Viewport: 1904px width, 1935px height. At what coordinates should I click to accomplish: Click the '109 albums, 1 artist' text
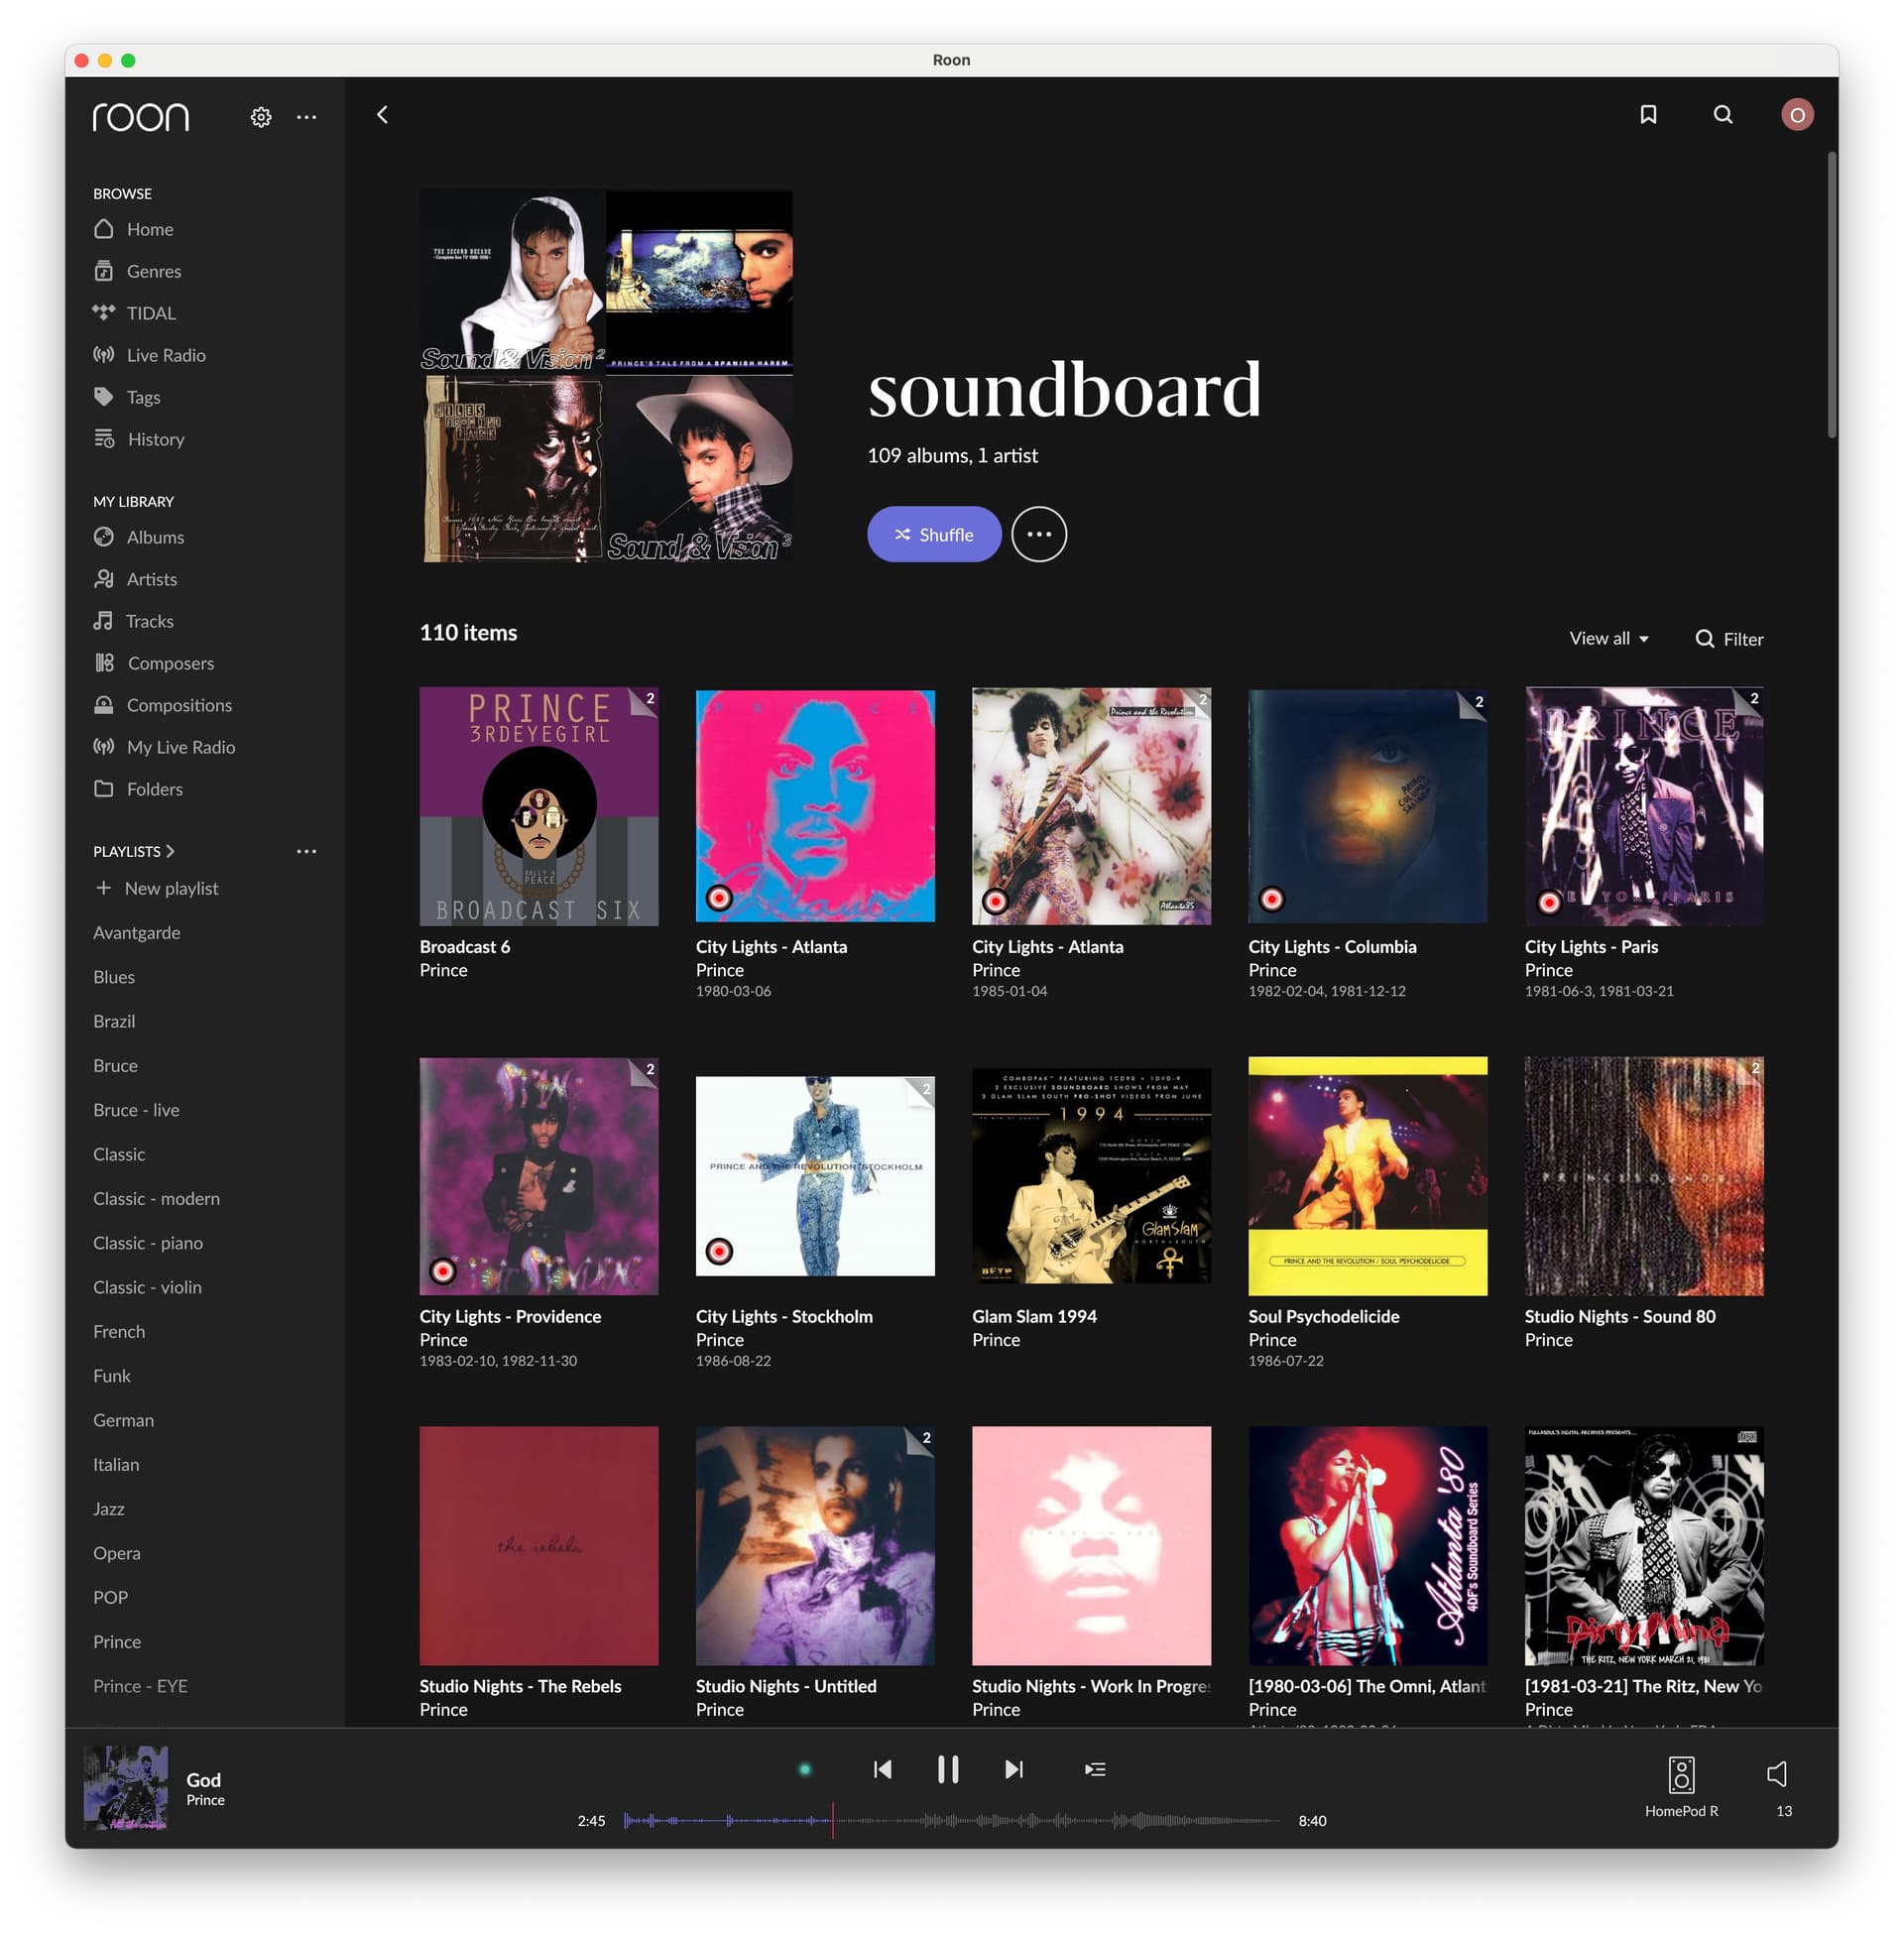click(952, 455)
